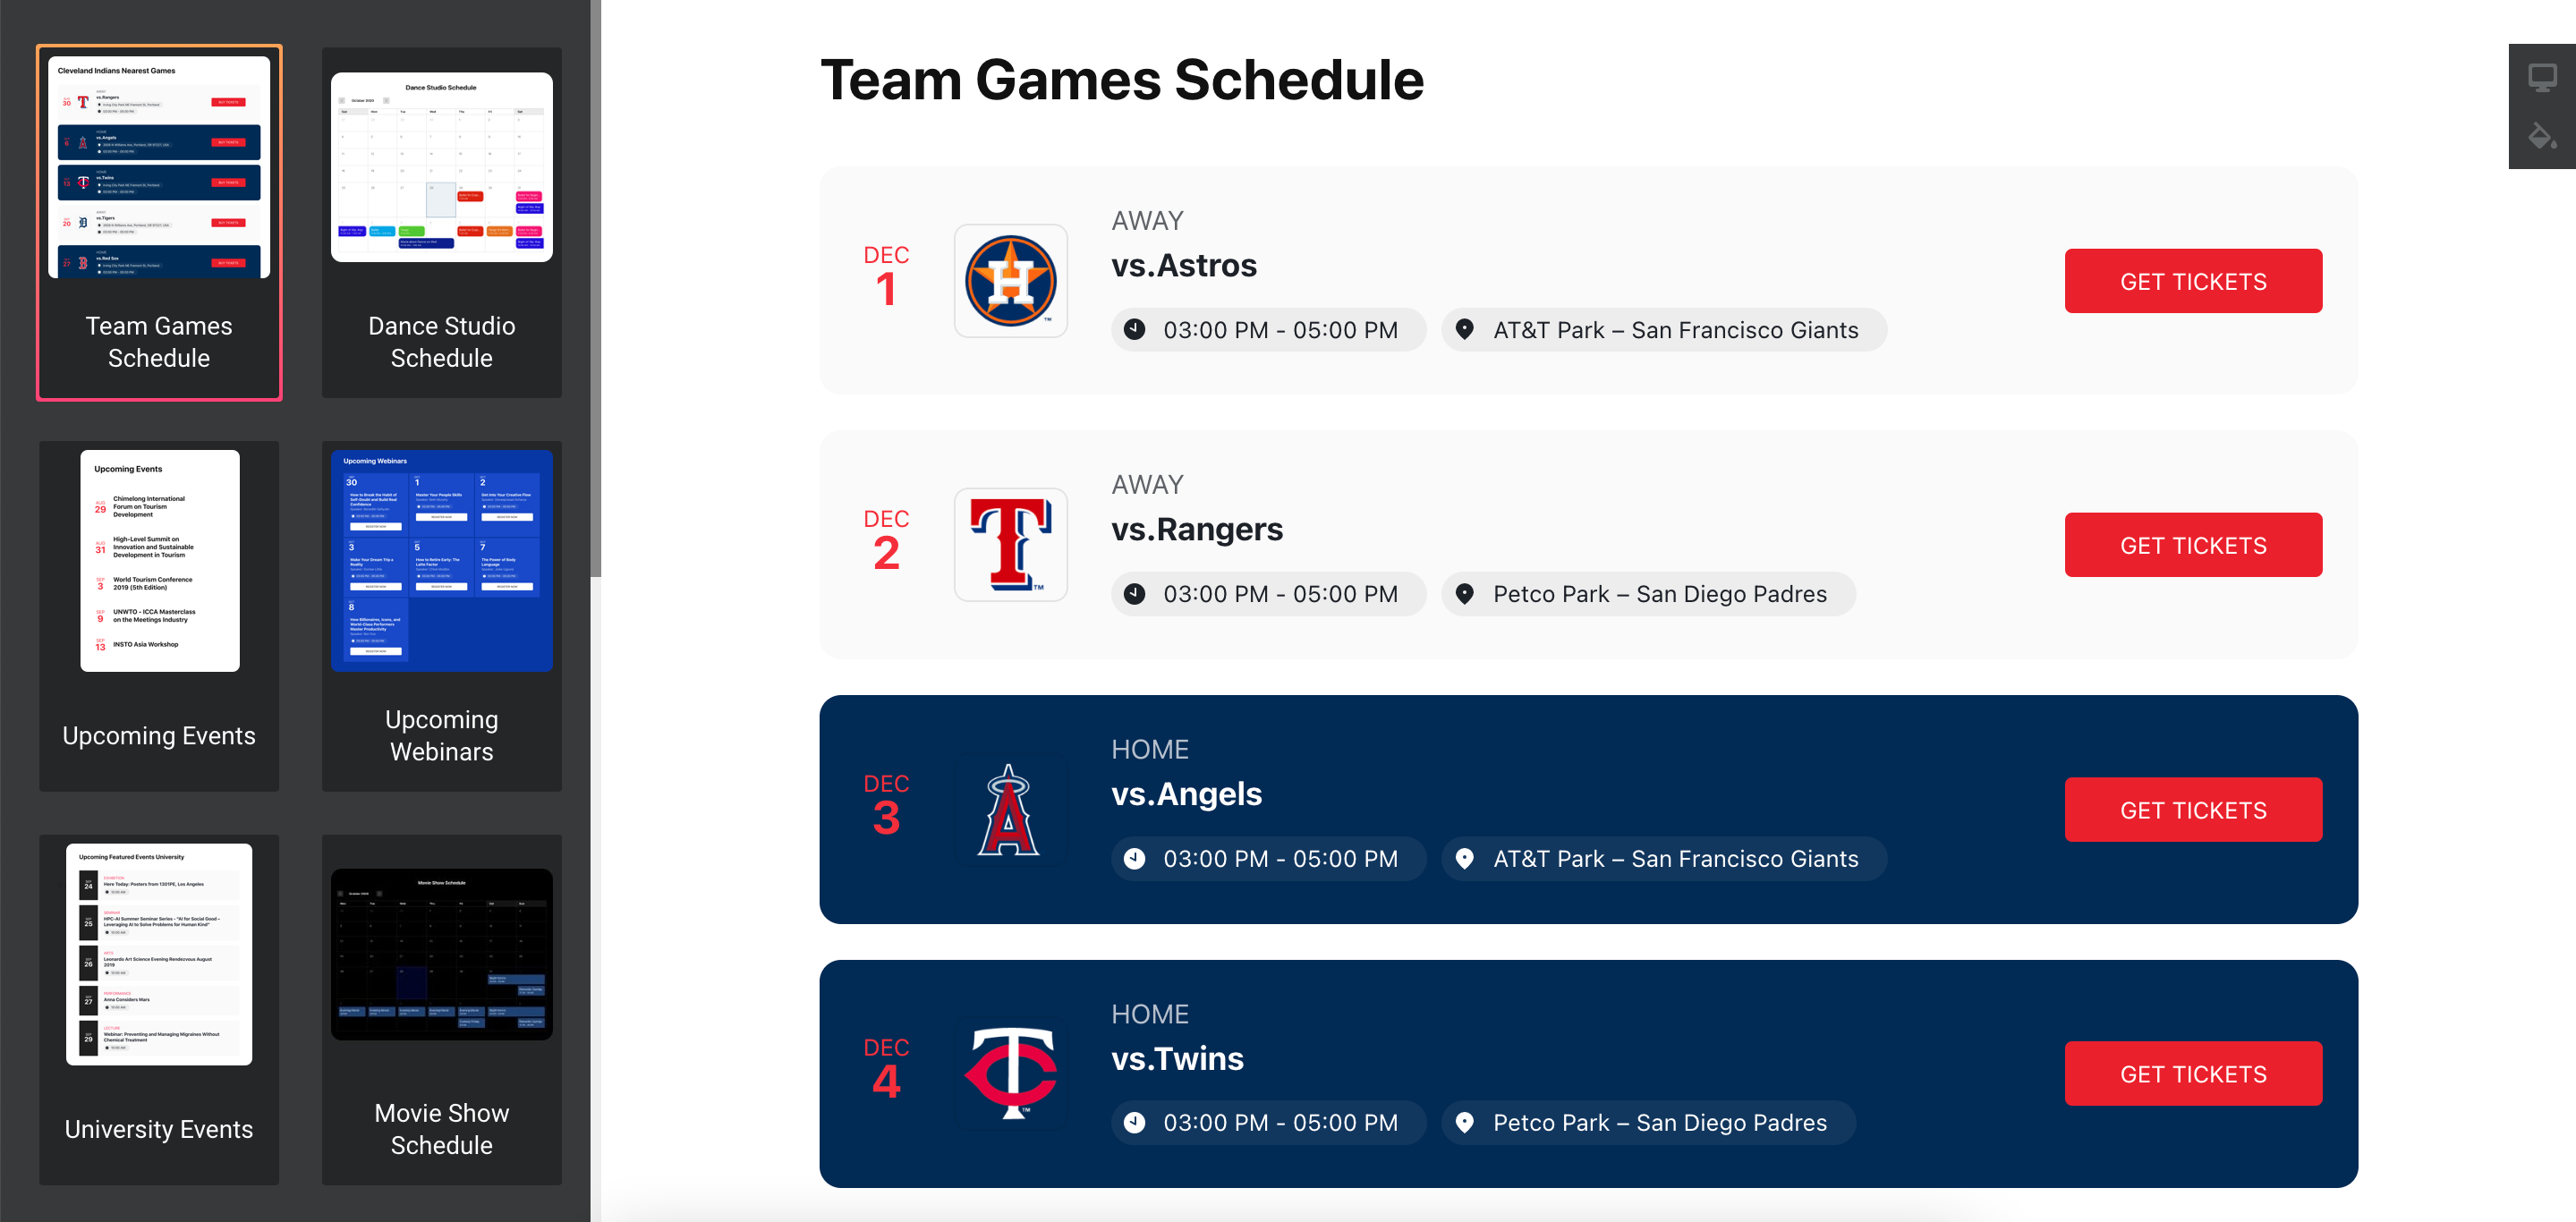Click the Astros team logo
This screenshot has height=1222, width=2576.
click(1010, 281)
